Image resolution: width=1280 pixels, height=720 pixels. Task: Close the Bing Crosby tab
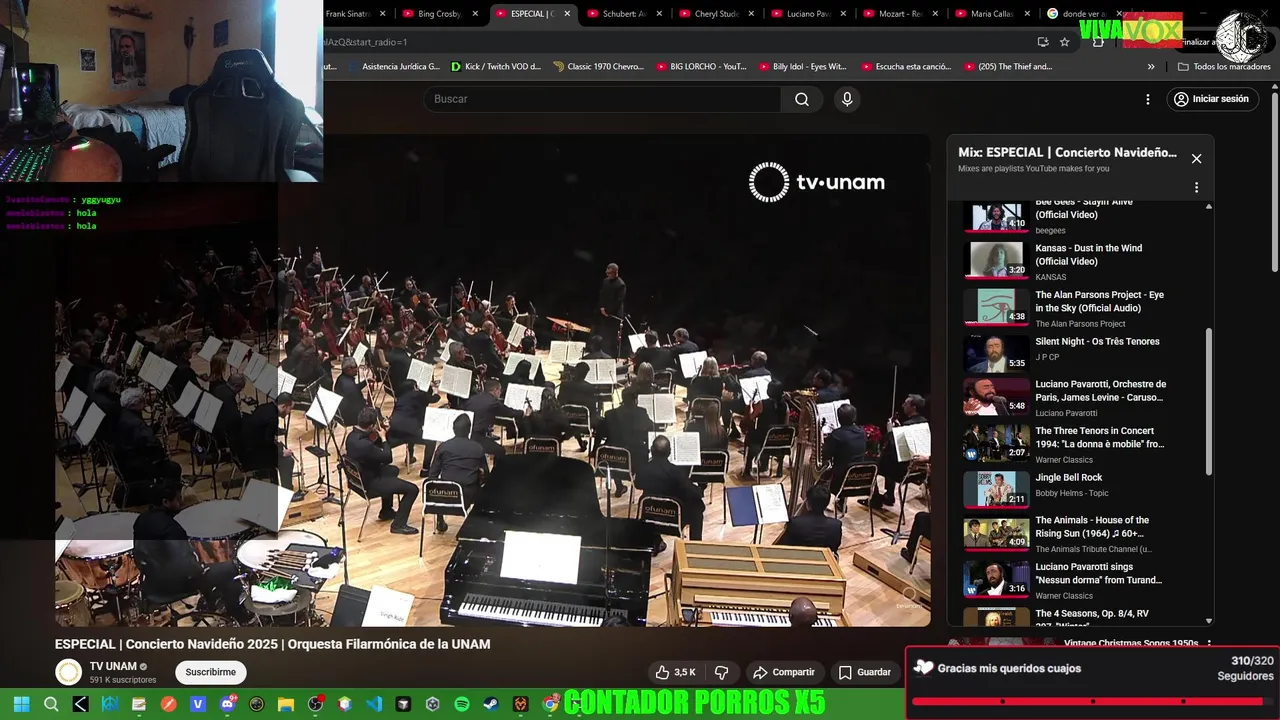click(475, 14)
